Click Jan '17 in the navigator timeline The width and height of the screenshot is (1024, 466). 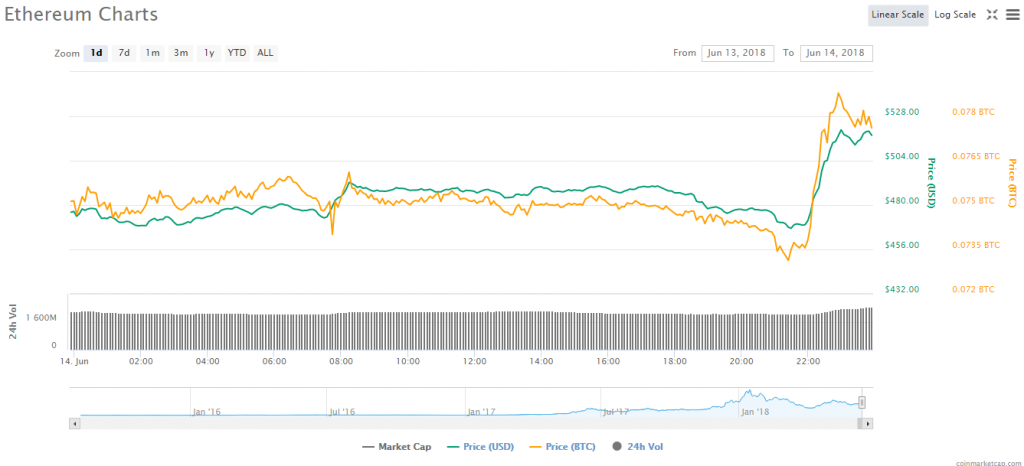tap(481, 412)
